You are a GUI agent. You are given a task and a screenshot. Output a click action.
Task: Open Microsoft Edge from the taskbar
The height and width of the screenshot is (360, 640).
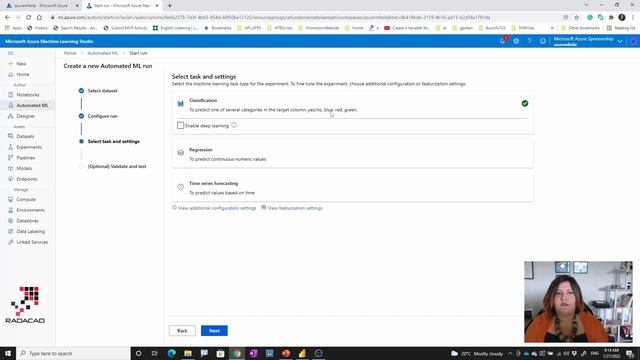(x=171, y=353)
